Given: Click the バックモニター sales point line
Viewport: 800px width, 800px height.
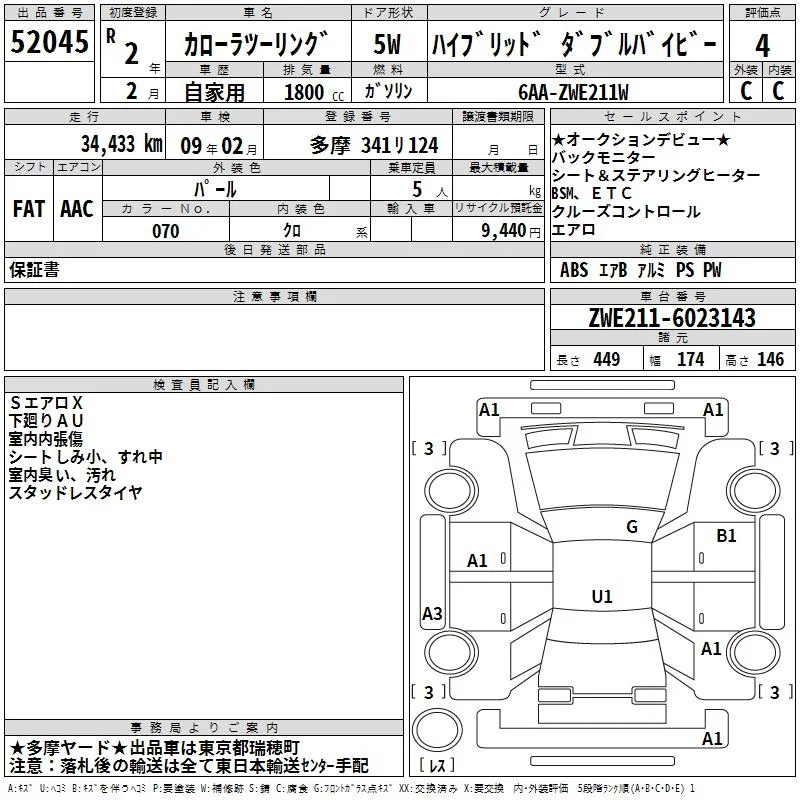Looking at the screenshot, I should coord(604,157).
